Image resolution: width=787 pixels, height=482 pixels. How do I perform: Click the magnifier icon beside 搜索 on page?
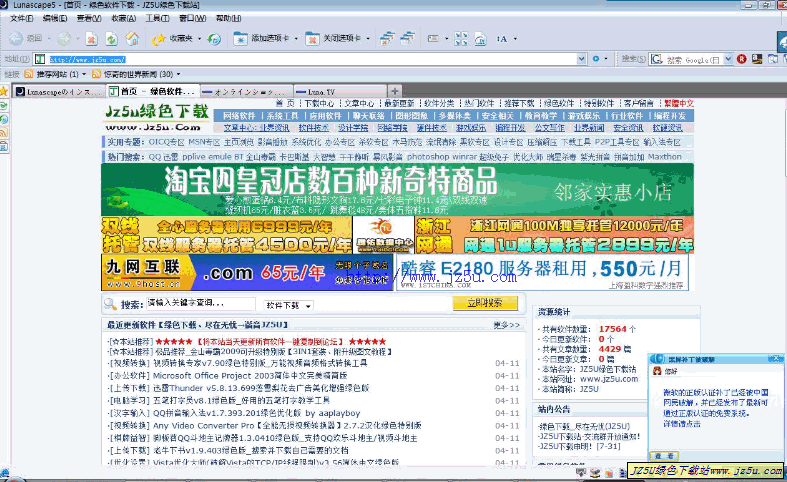coord(110,304)
